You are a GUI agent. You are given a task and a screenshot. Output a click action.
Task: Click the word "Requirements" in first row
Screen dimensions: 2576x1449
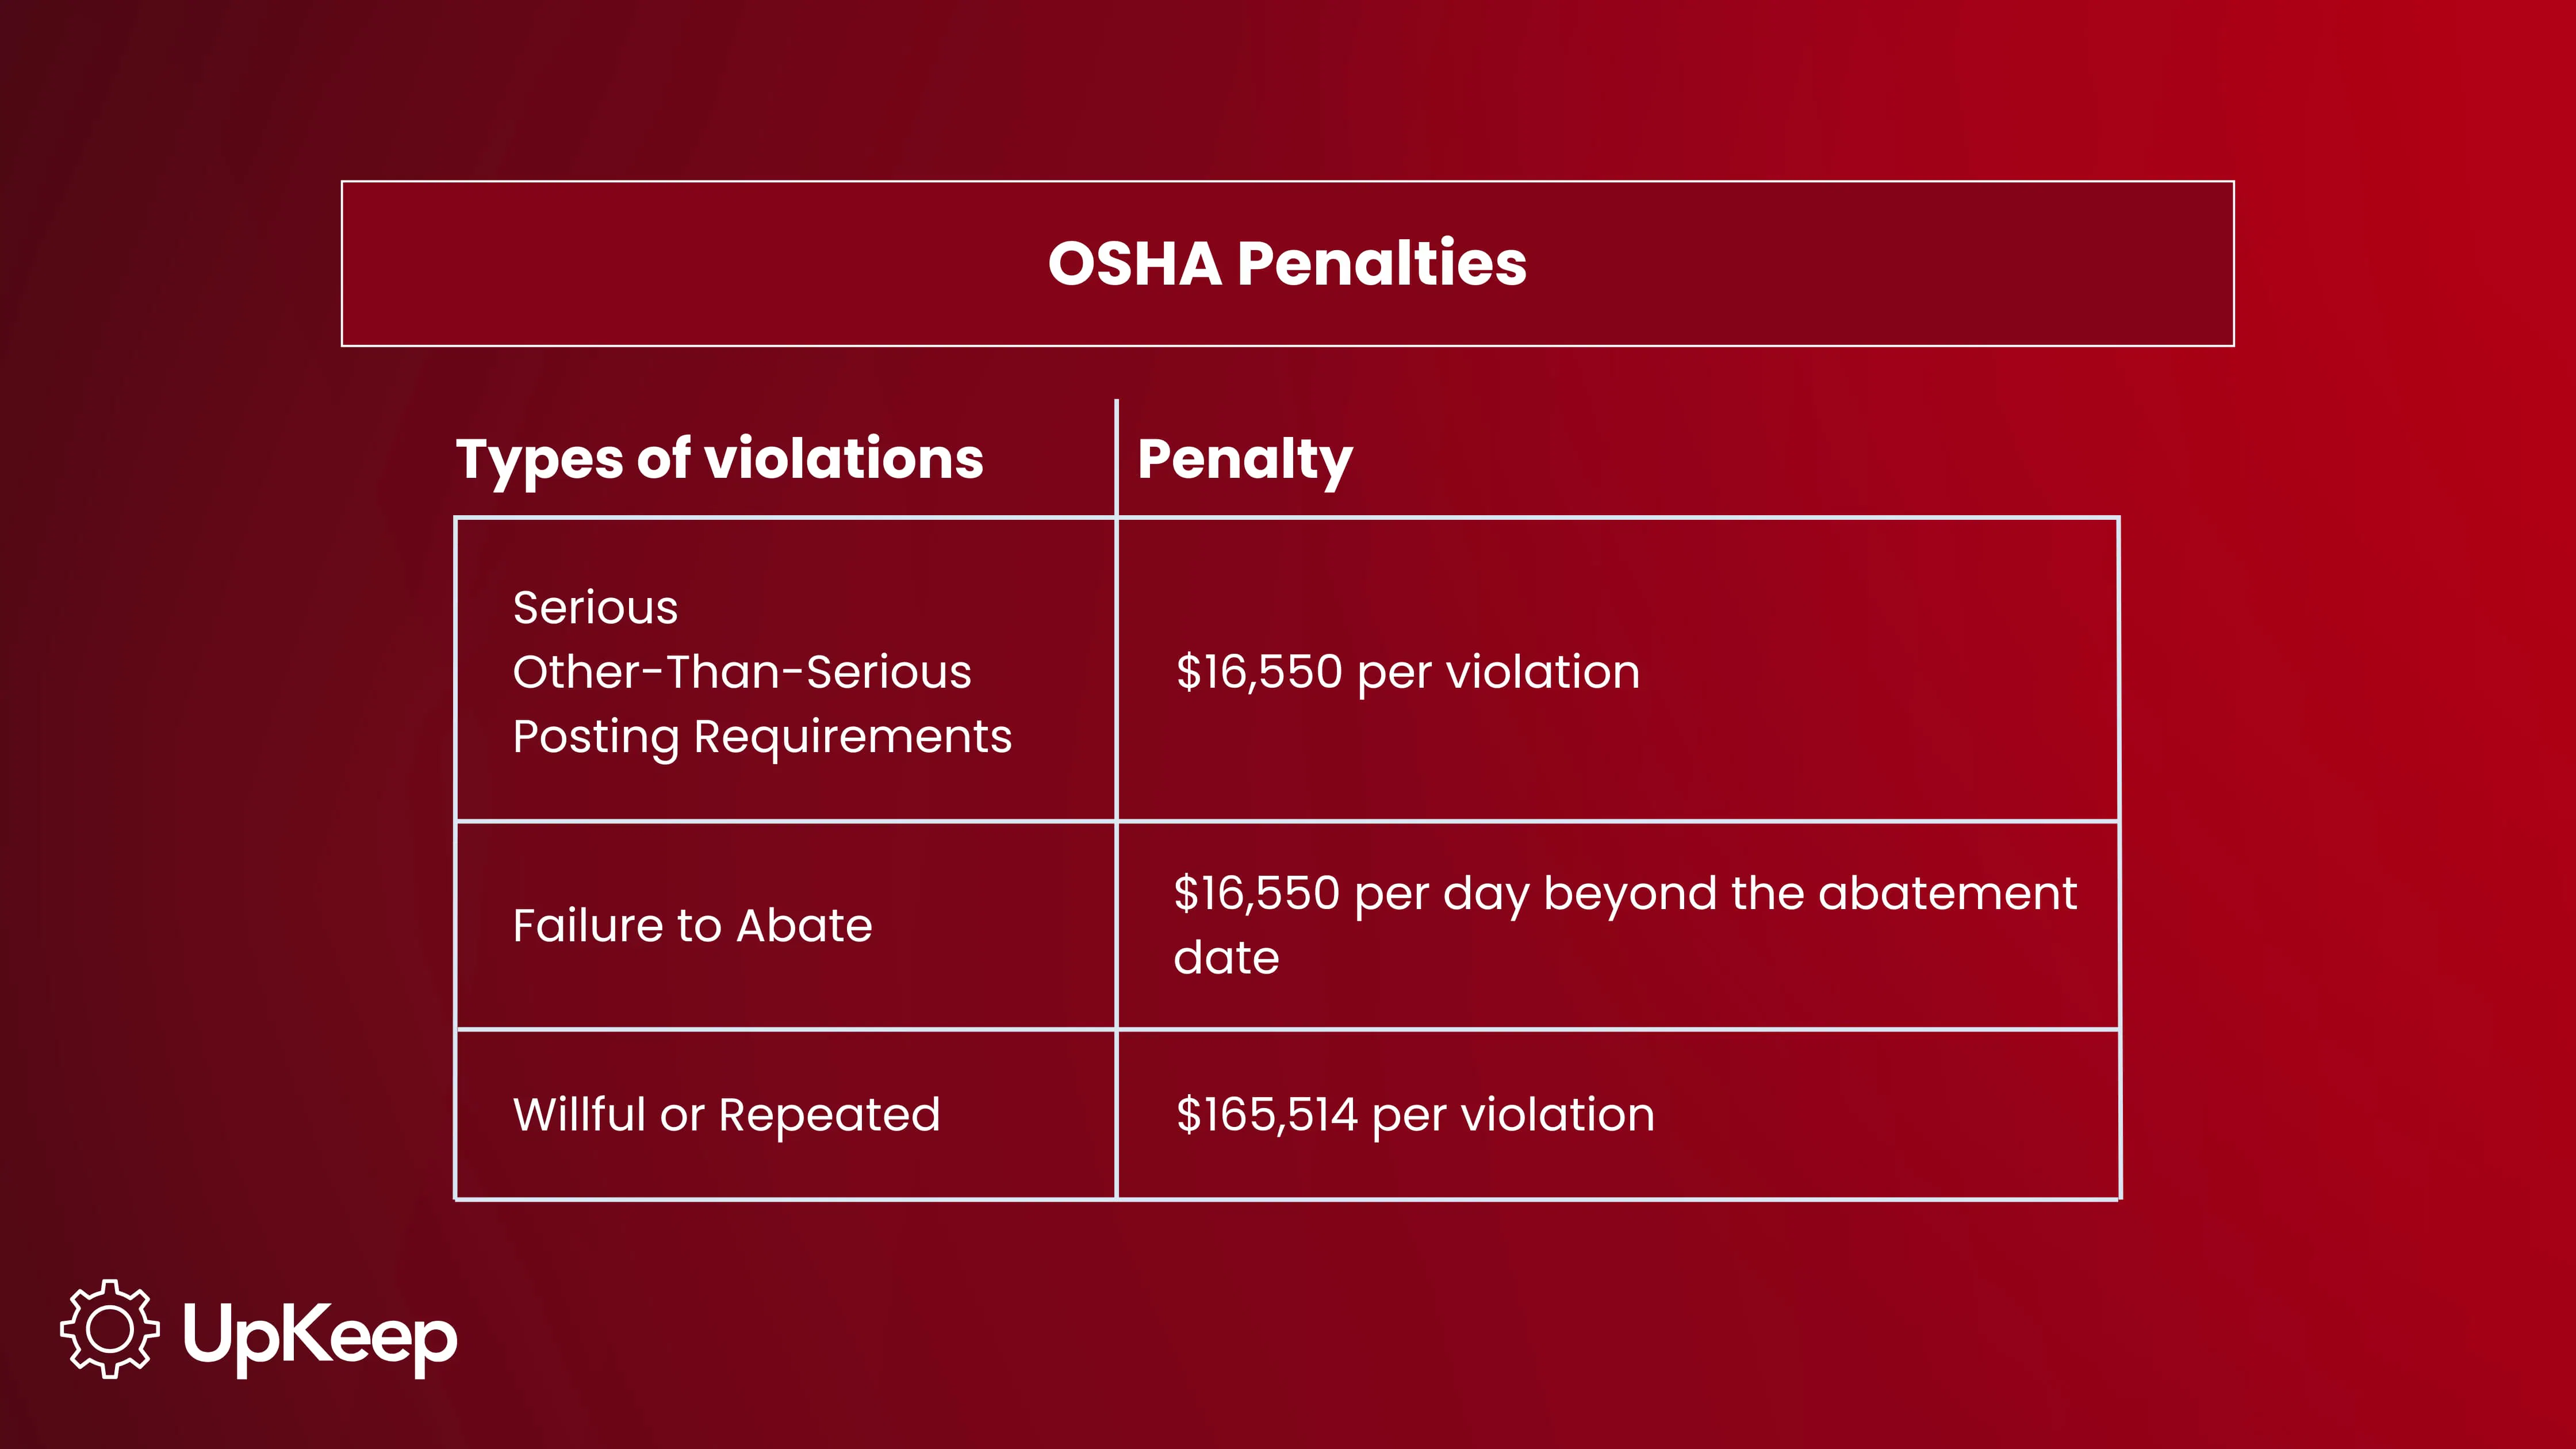(852, 737)
